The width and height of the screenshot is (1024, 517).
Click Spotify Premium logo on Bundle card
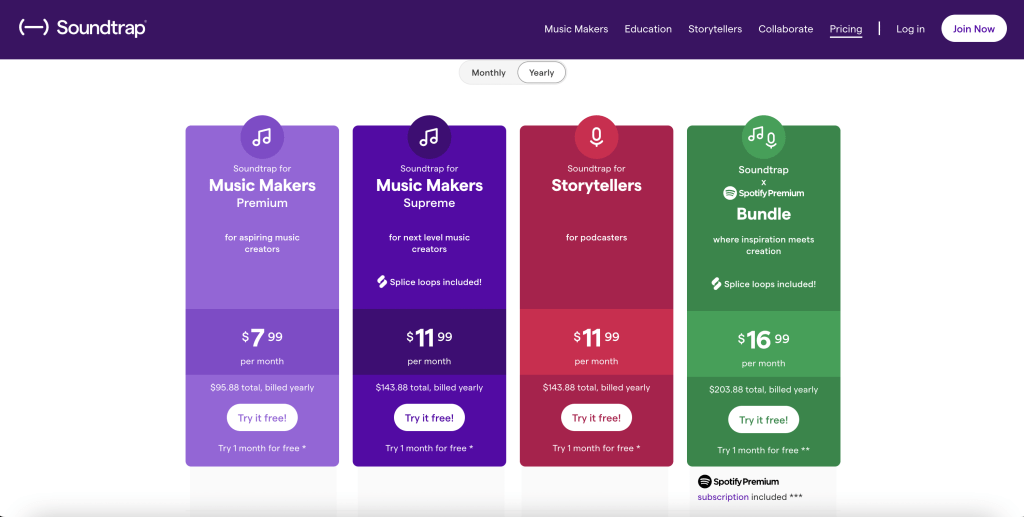point(763,193)
